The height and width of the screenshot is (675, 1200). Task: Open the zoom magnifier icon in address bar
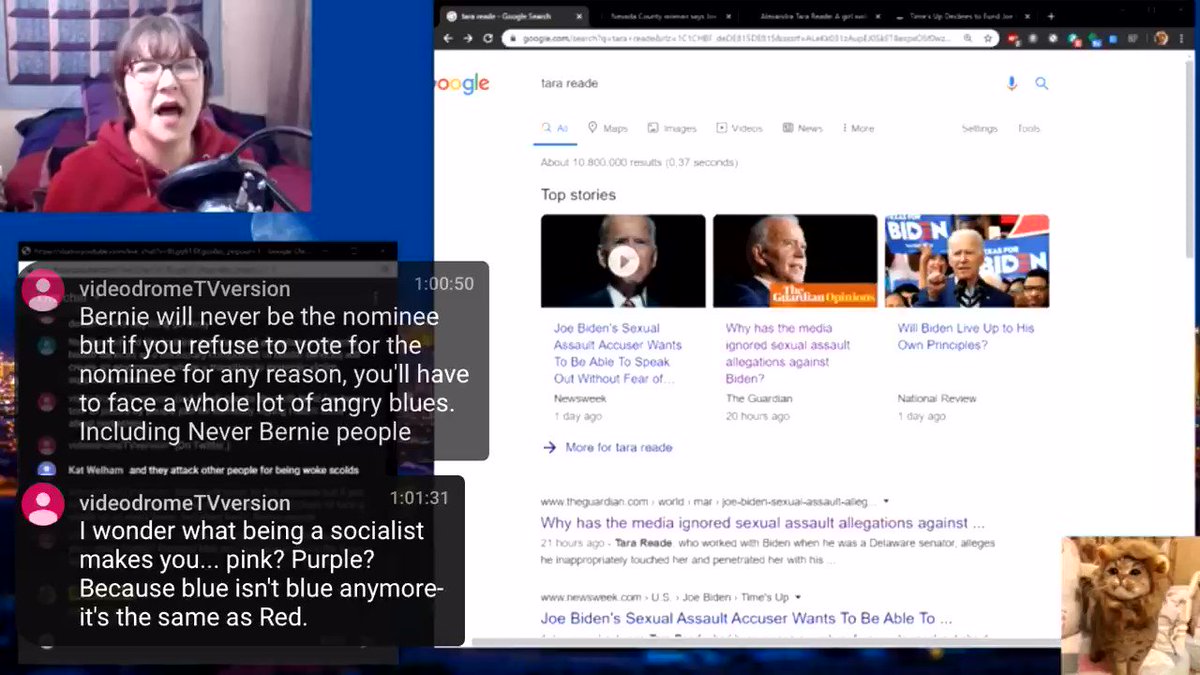point(968,38)
